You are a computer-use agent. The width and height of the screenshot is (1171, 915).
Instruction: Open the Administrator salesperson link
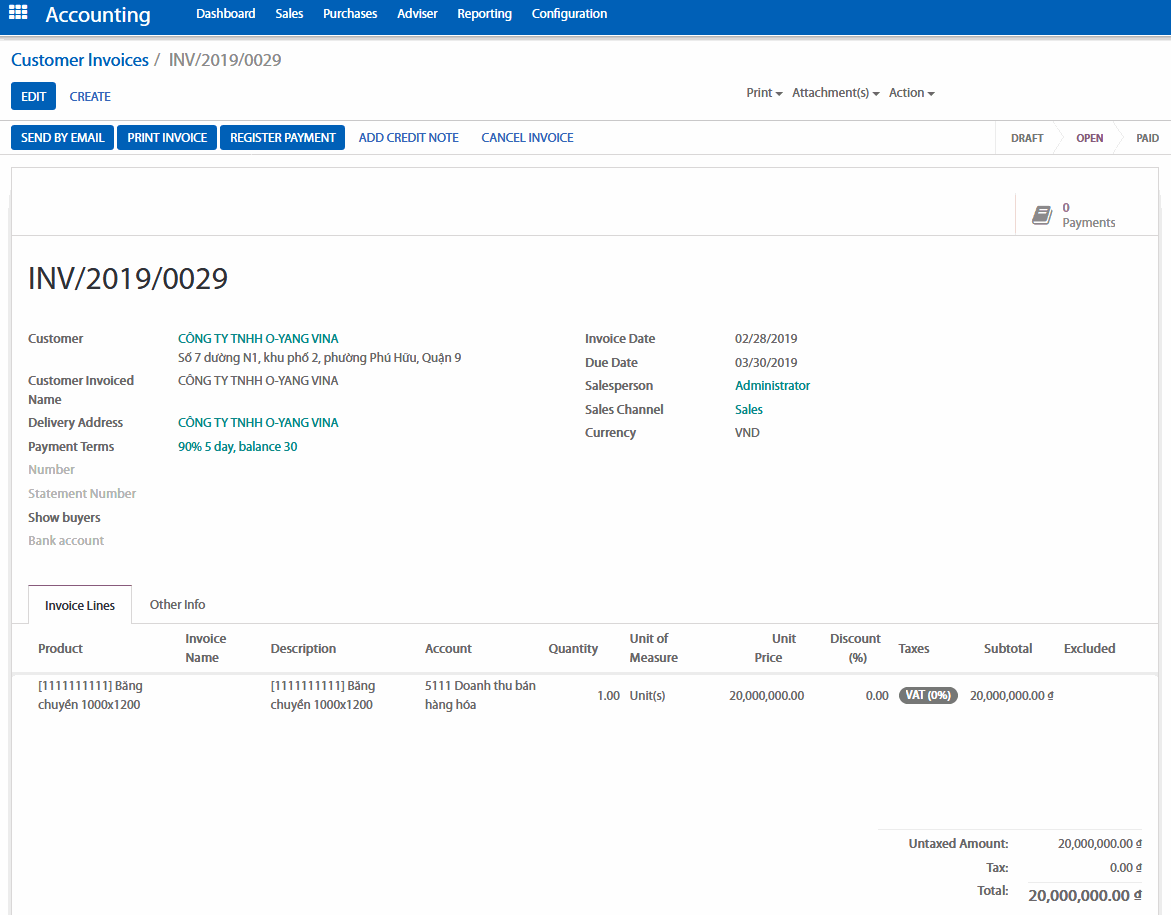(772, 386)
